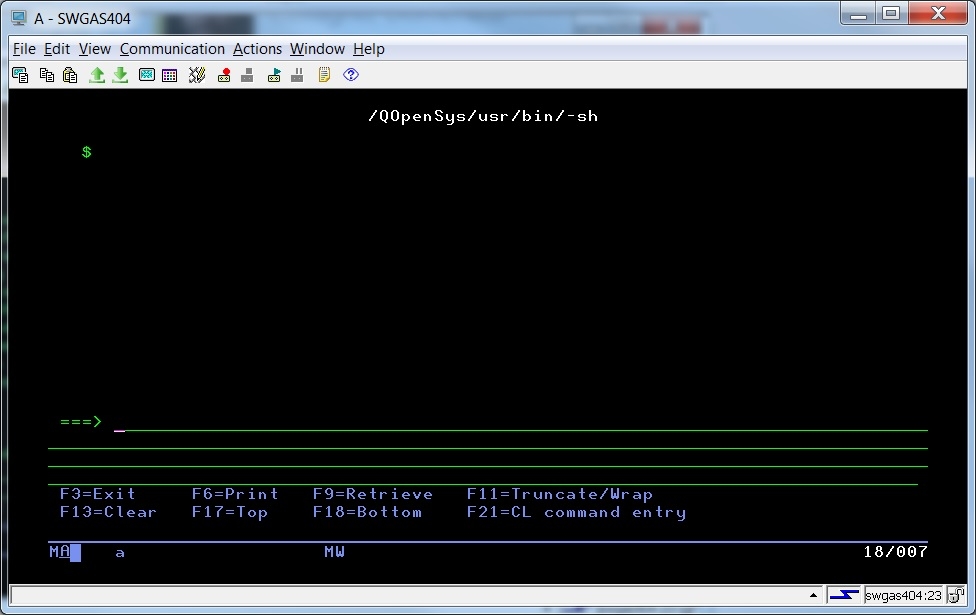
Task: Open the Actions menu
Action: point(257,49)
